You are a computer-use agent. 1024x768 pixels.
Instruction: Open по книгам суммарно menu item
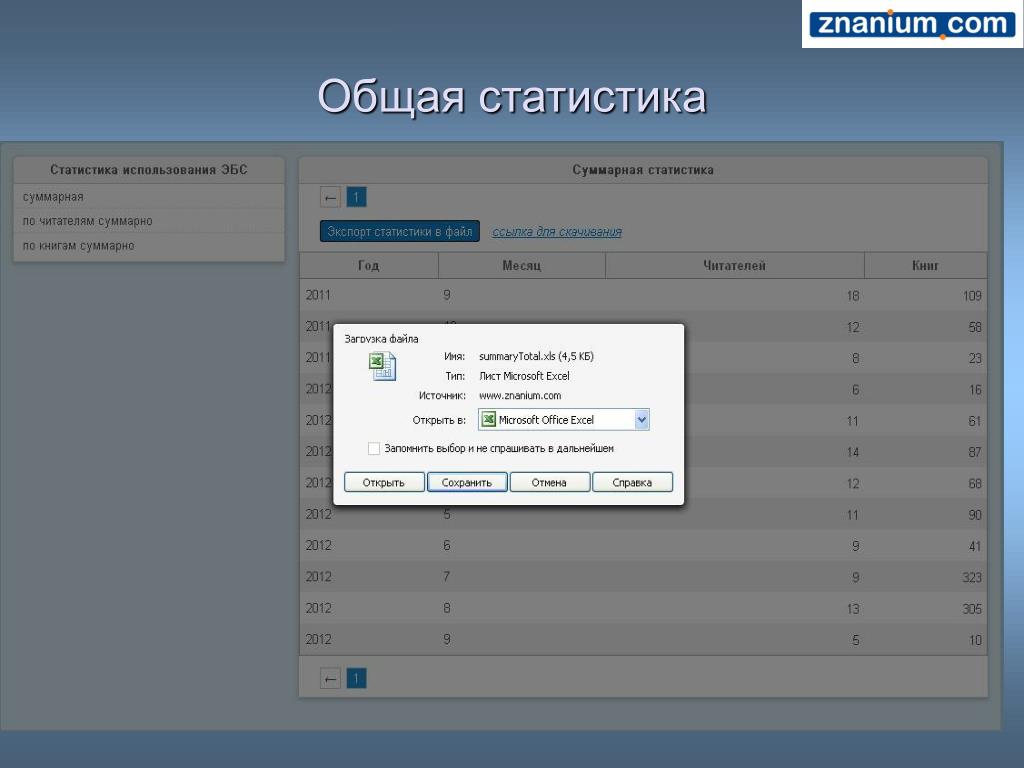[x=79, y=246]
